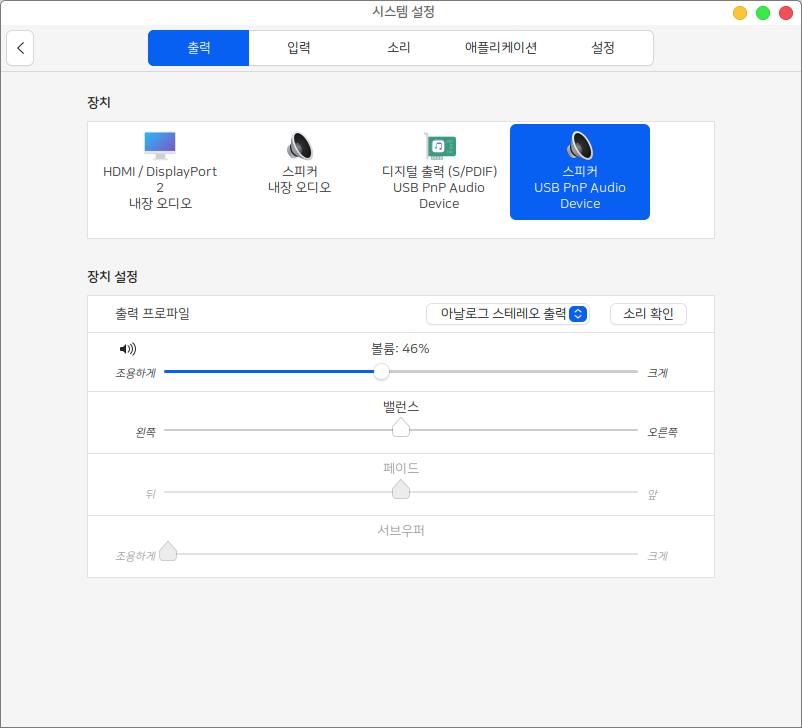Go back using the left arrow button

20,48
